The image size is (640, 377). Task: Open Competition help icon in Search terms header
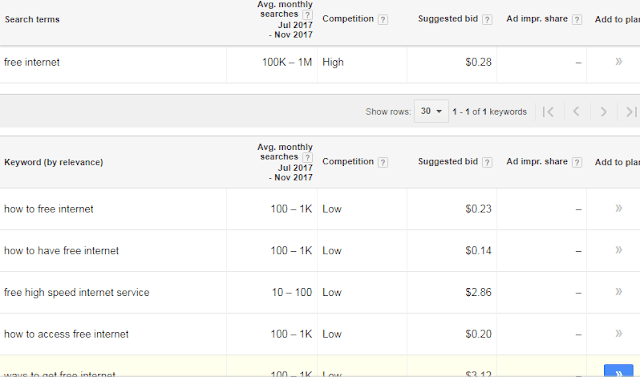pyautogui.click(x=382, y=20)
